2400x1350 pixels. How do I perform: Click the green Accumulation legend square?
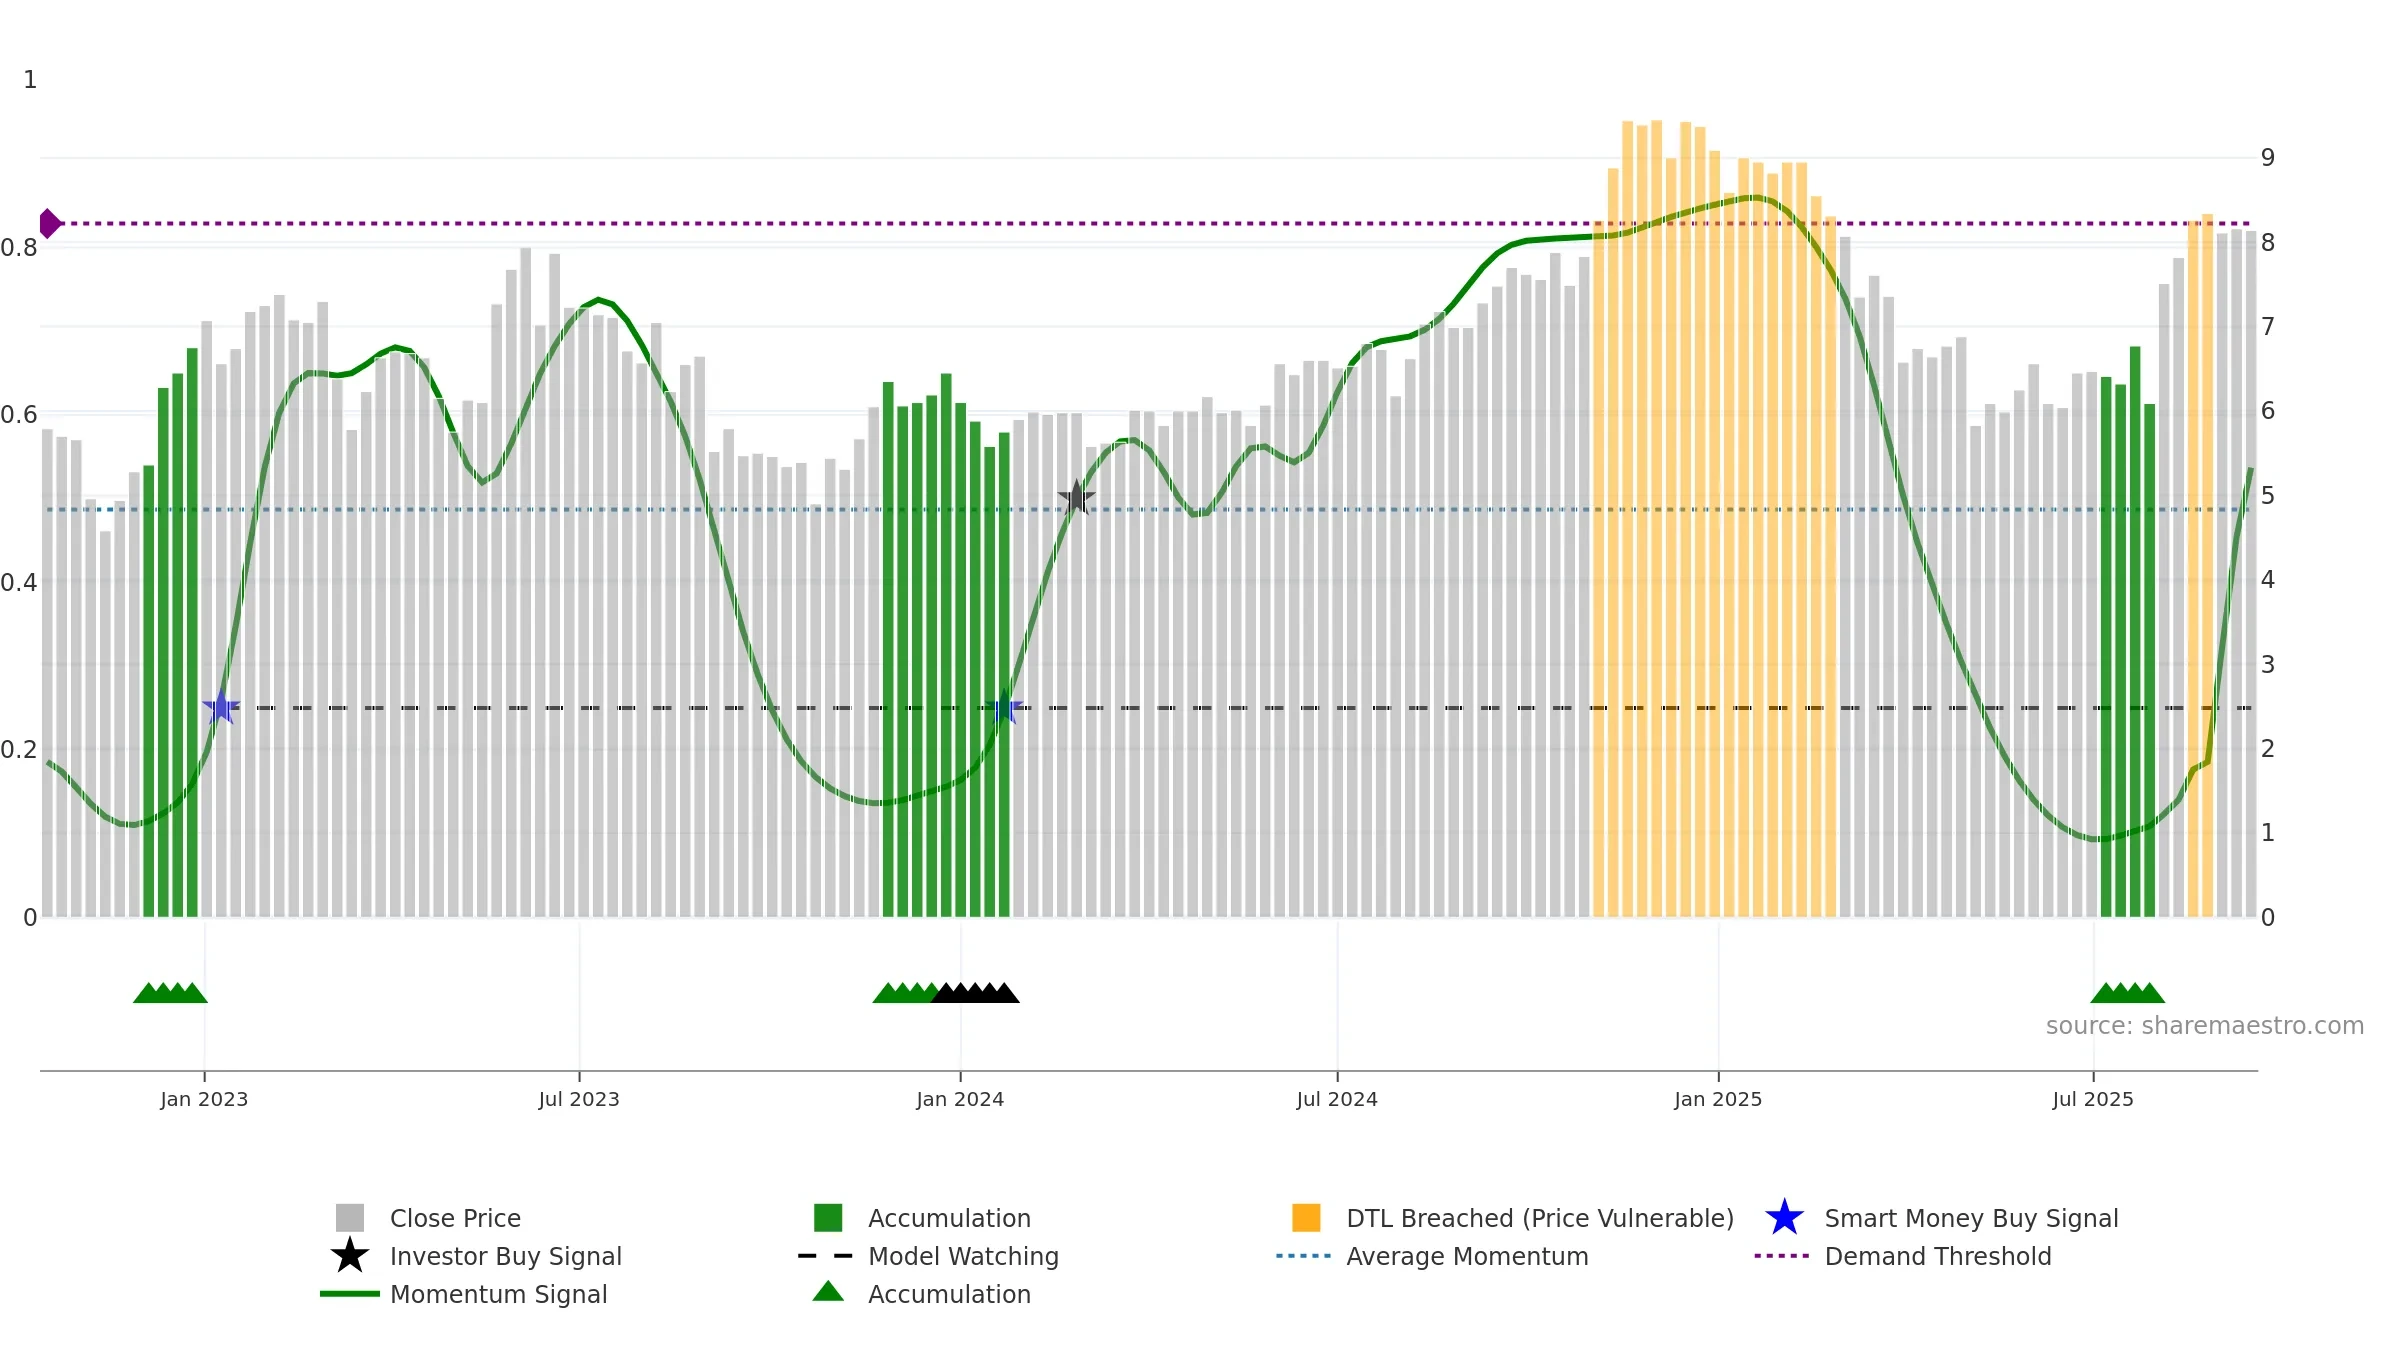point(828,1218)
